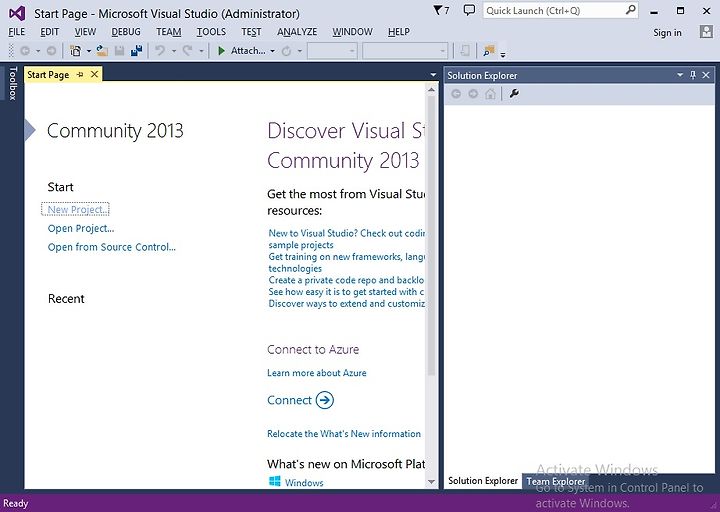Click Relocate the What's New information link
Image resolution: width=720 pixels, height=512 pixels.
tap(344, 433)
